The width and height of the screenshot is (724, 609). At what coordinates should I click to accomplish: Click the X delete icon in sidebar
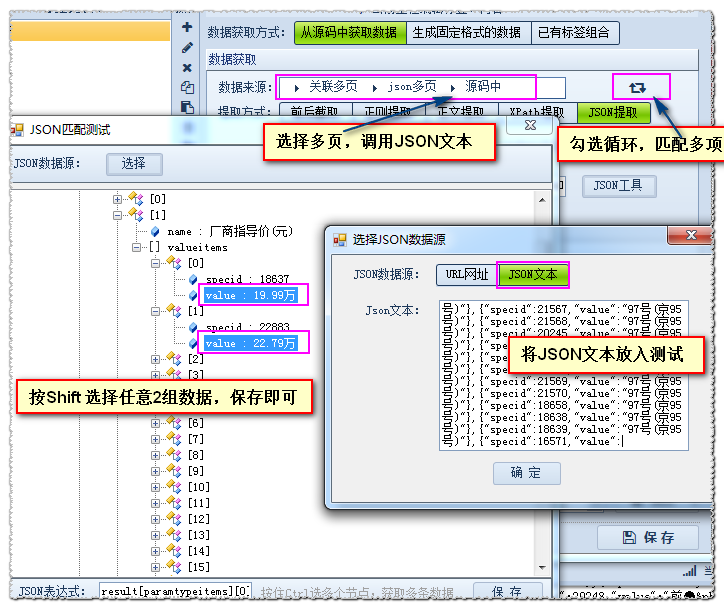[187, 67]
